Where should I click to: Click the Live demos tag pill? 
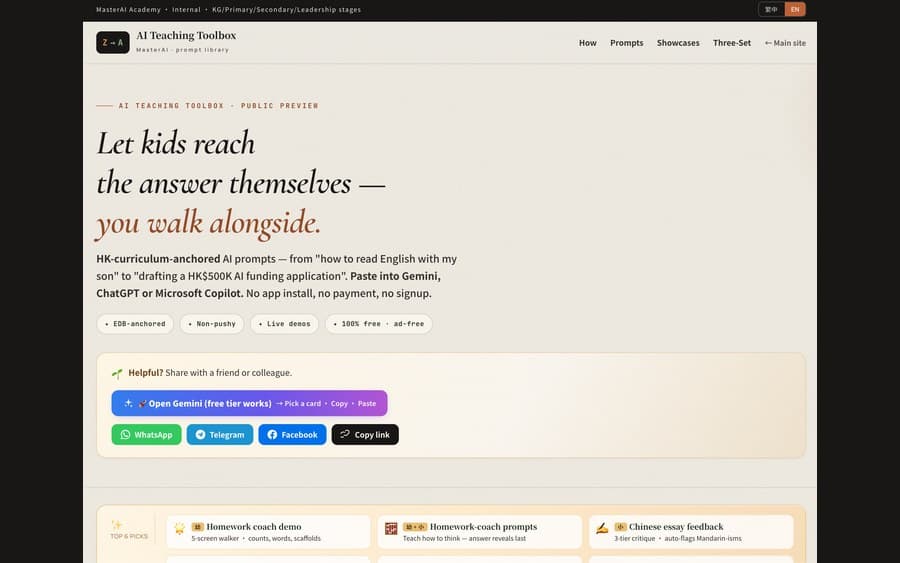click(284, 324)
